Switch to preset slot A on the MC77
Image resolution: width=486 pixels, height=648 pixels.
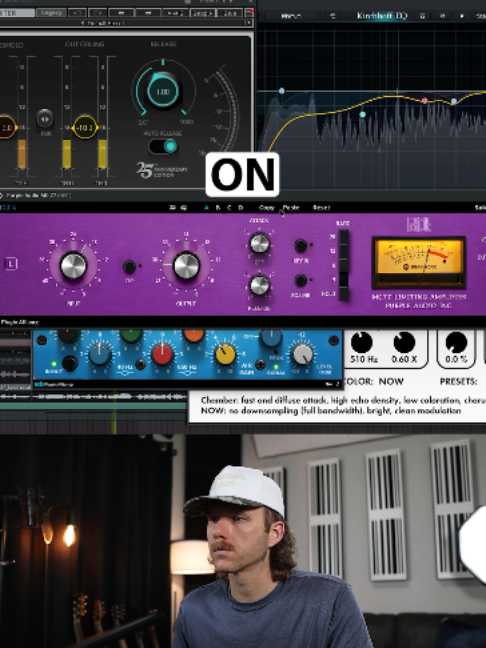[x=206, y=207]
